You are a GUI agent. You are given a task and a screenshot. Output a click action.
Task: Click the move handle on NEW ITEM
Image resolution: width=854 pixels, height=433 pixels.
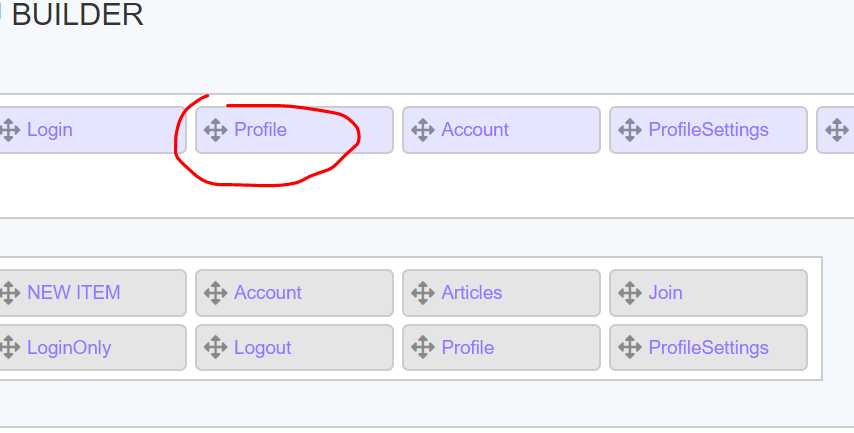pyautogui.click(x=10, y=293)
